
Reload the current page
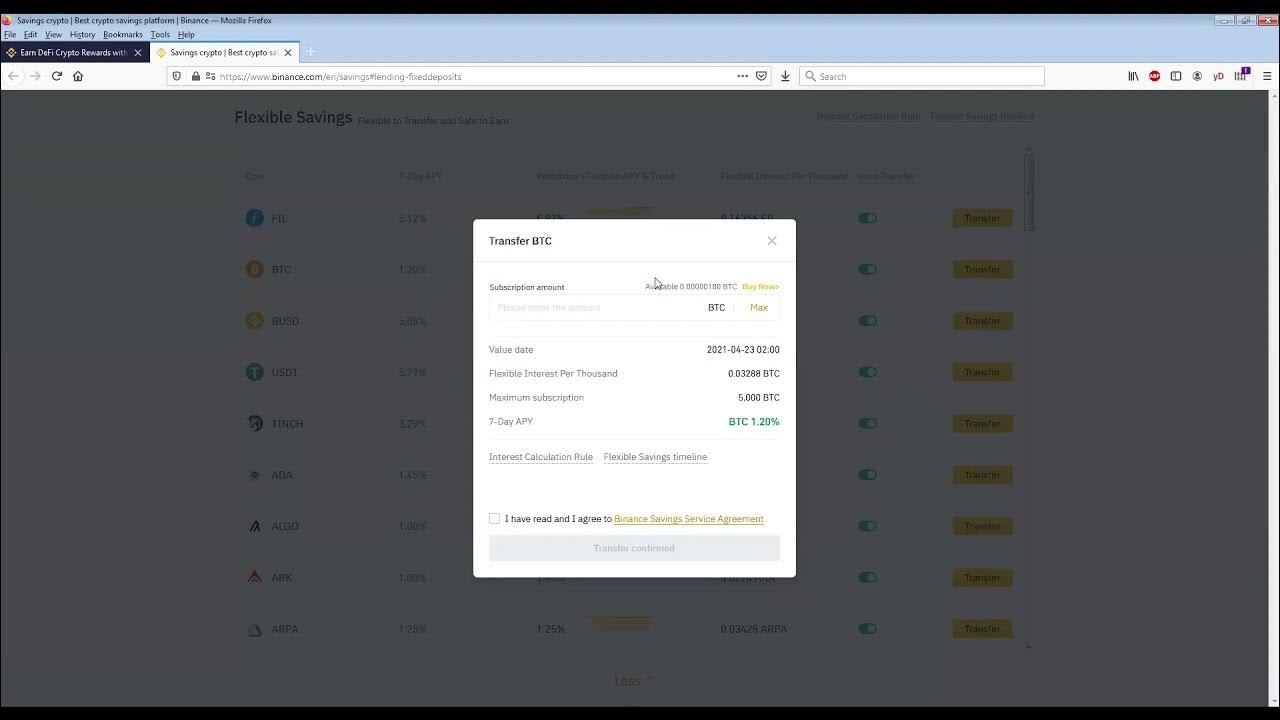pos(57,76)
